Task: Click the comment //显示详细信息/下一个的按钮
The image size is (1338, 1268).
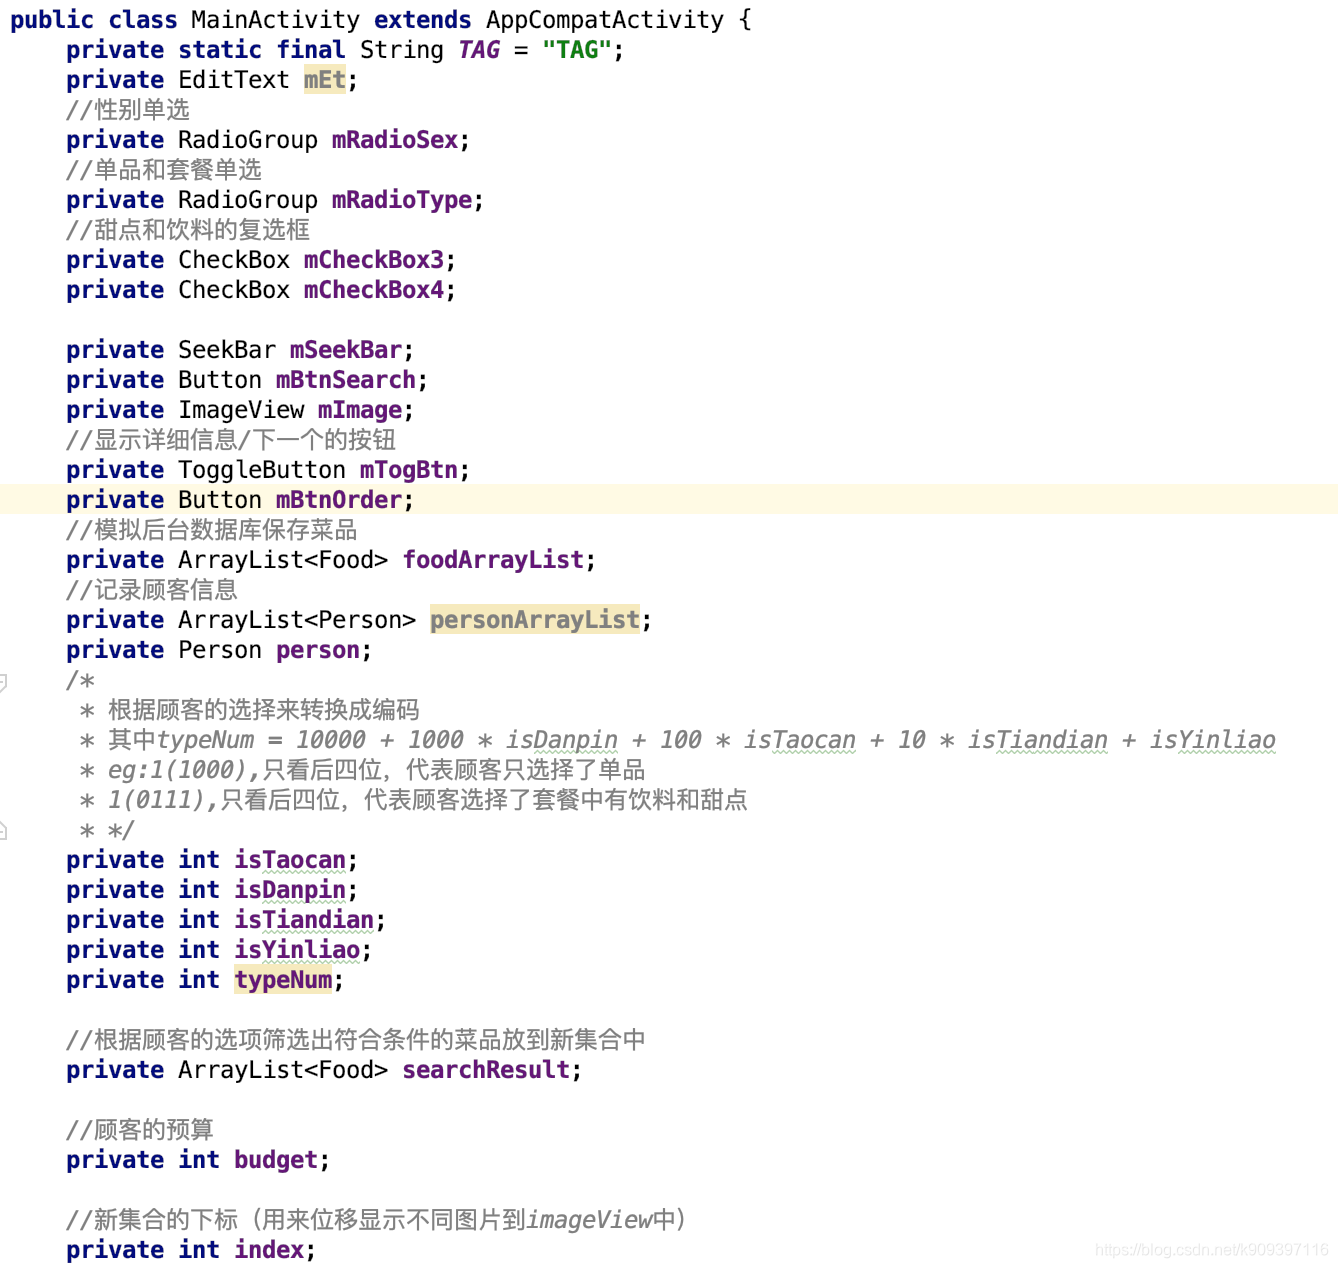Action: click(231, 440)
